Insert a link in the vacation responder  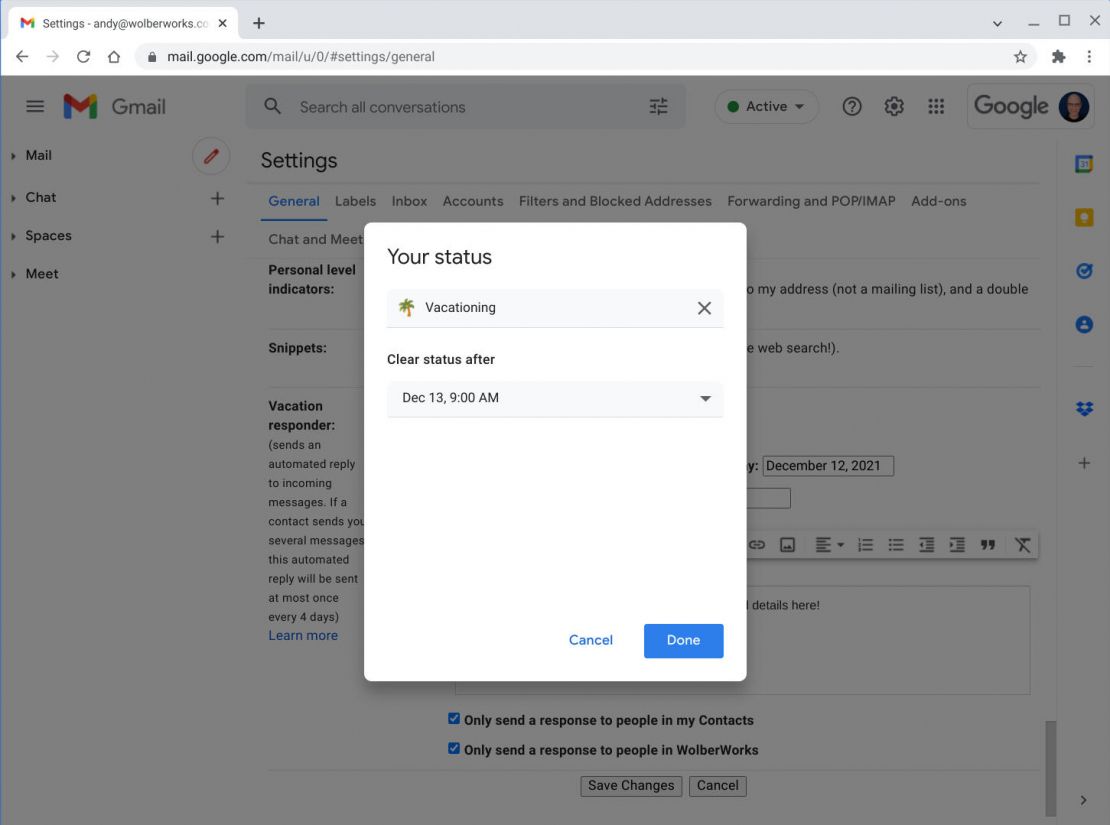(x=757, y=544)
